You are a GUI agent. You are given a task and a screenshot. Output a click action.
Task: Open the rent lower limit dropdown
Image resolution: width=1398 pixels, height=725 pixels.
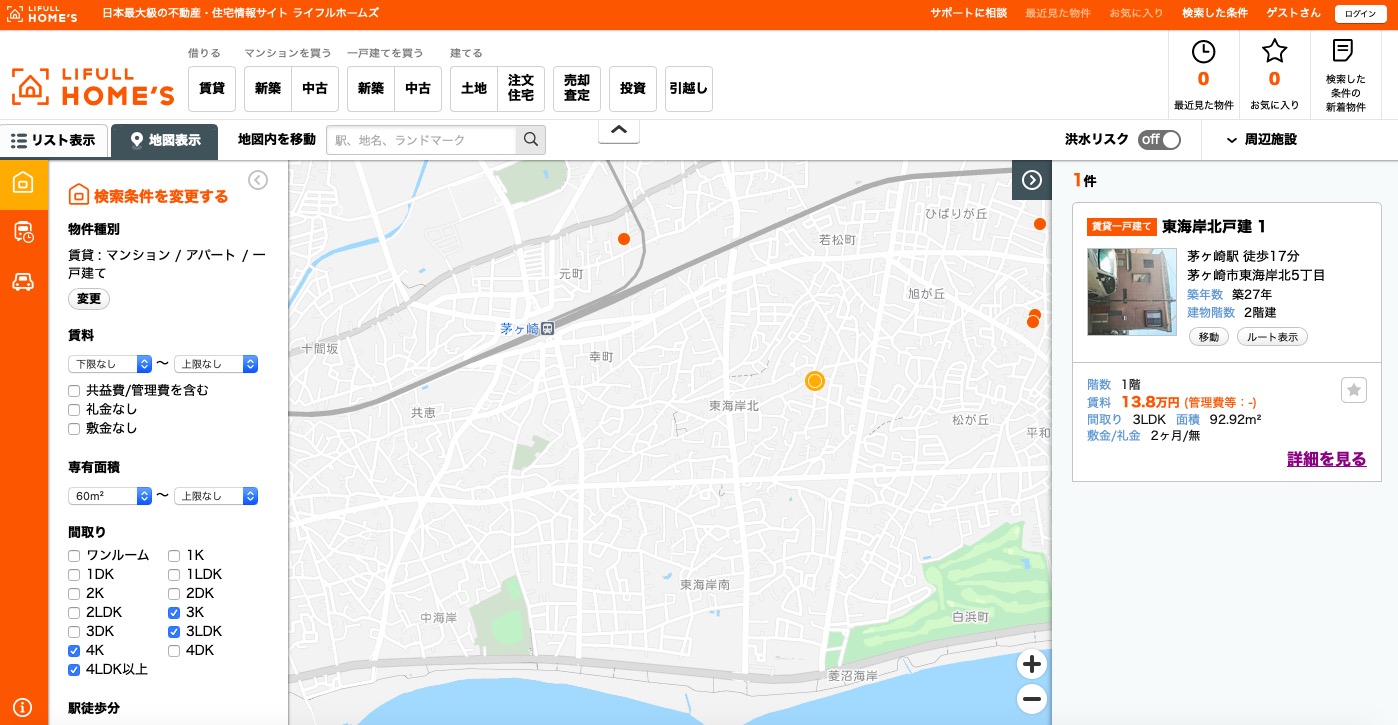109,364
